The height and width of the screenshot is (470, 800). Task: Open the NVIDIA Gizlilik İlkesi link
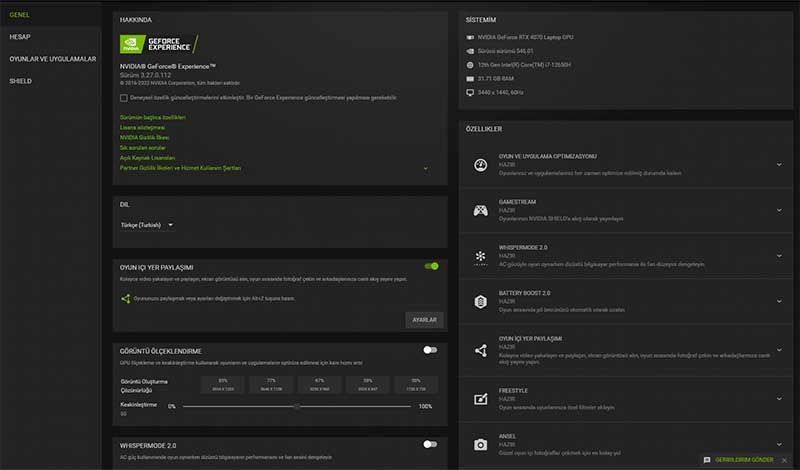click(144, 138)
